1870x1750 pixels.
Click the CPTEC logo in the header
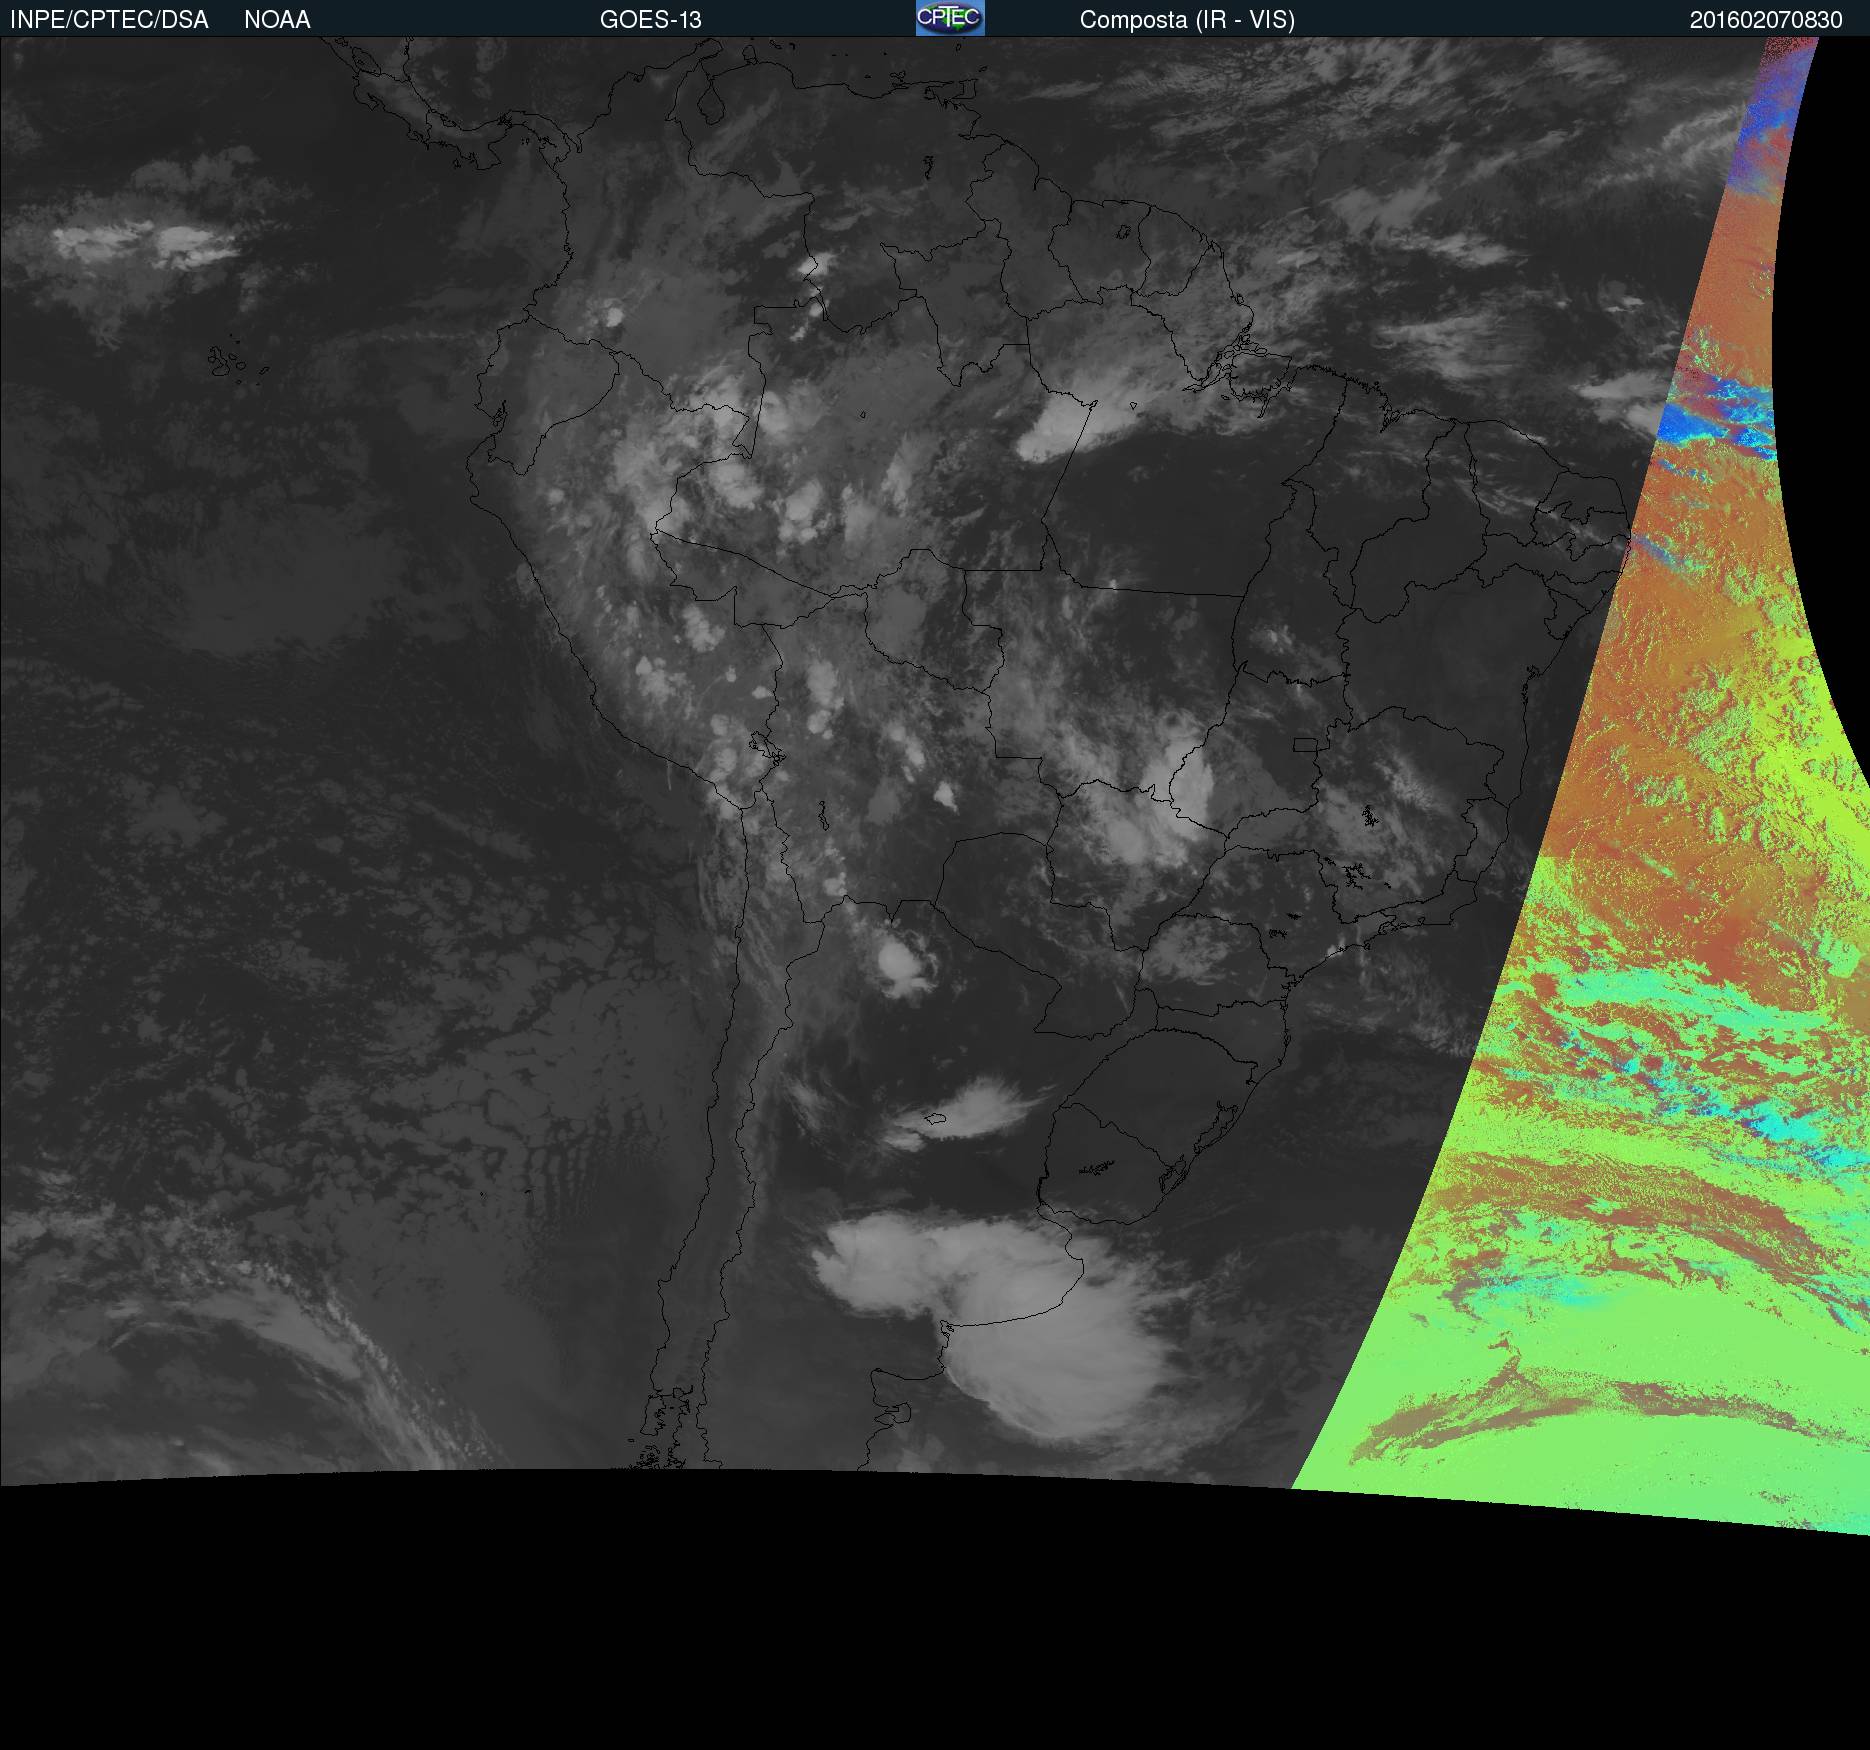coord(950,18)
